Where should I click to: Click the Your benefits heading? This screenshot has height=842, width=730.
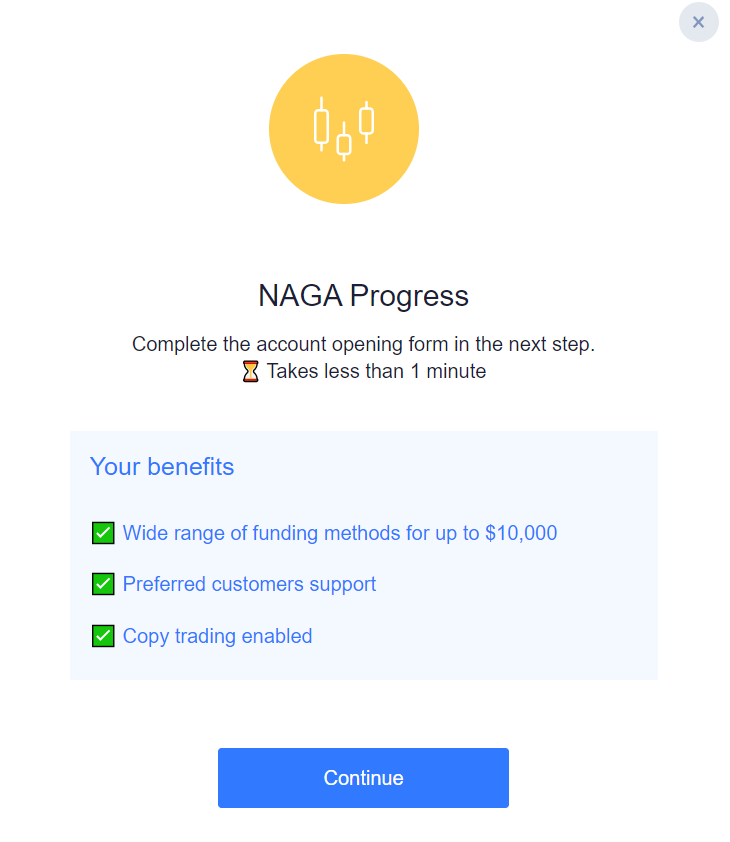[162, 466]
